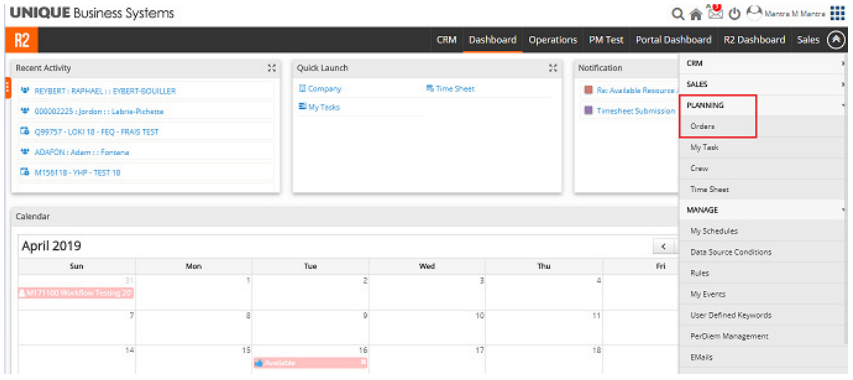Click the power logout icon

click(734, 14)
